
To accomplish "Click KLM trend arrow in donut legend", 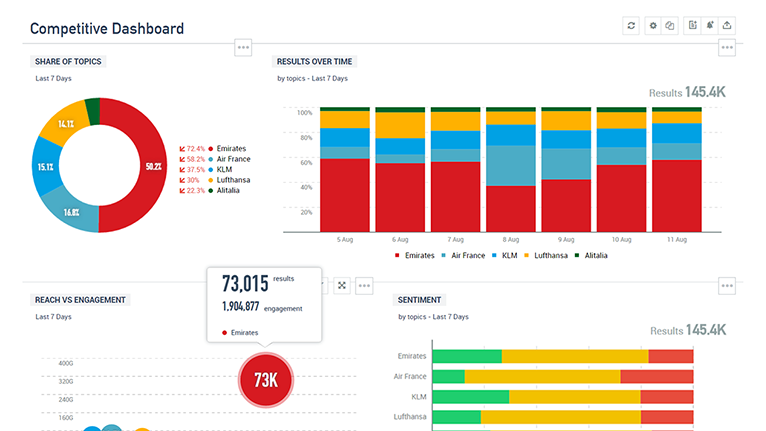I will (x=182, y=170).
